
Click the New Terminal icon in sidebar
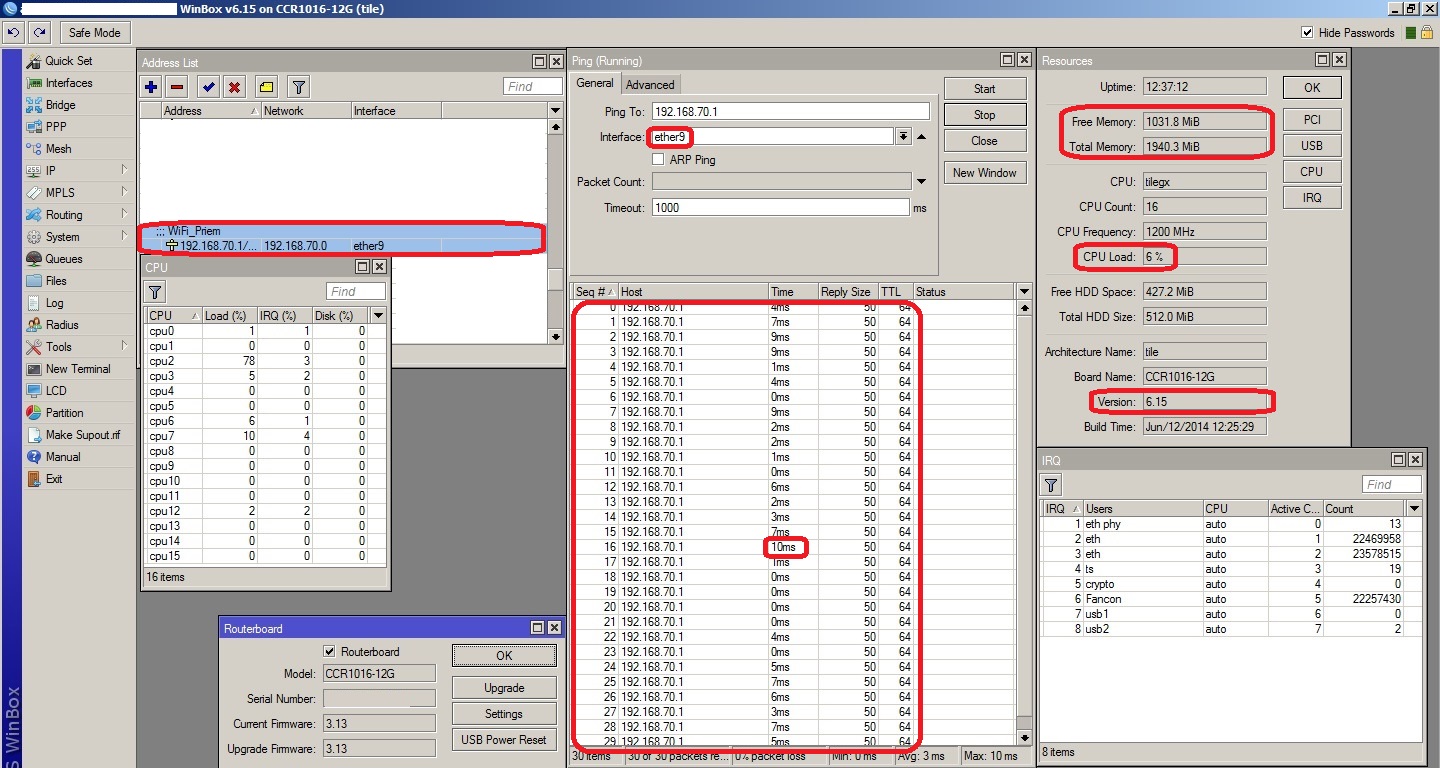(x=34, y=369)
